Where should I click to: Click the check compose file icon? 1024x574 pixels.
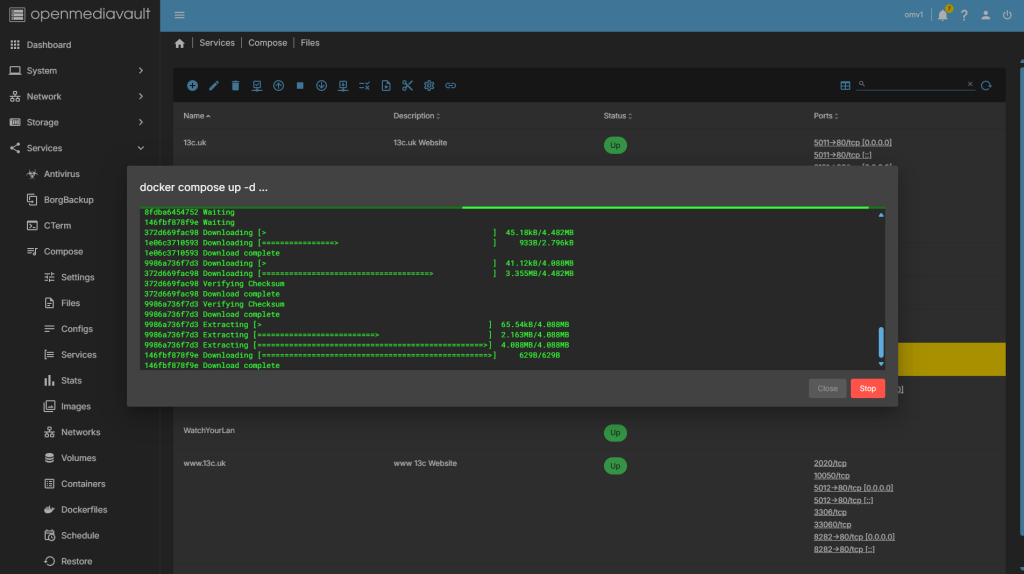(257, 86)
